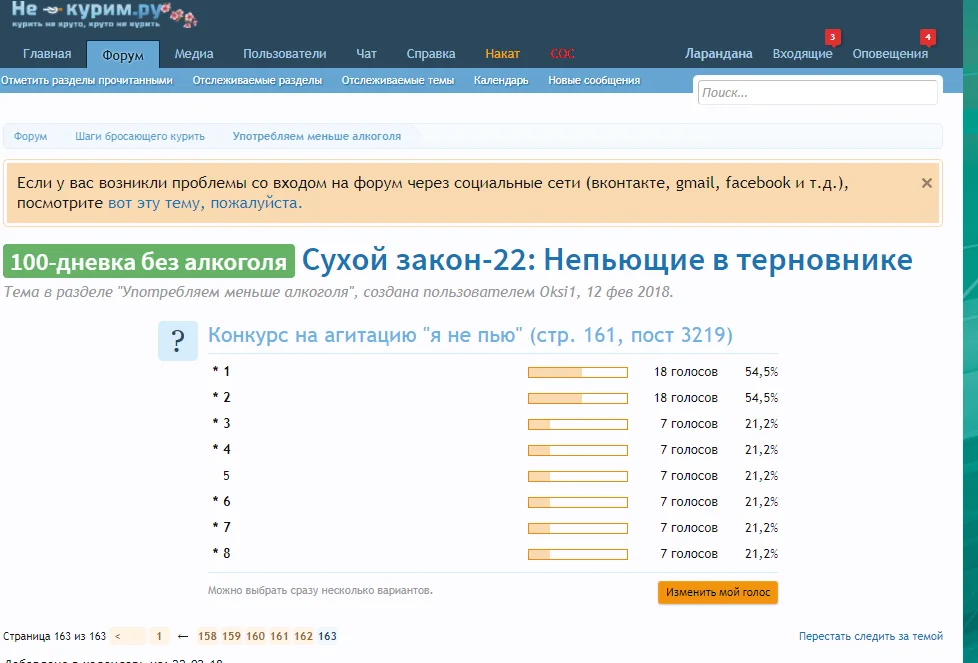This screenshot has height=663, width=978.
Task: Click the Шаги бросающего курить breadcrumb
Action: click(140, 136)
